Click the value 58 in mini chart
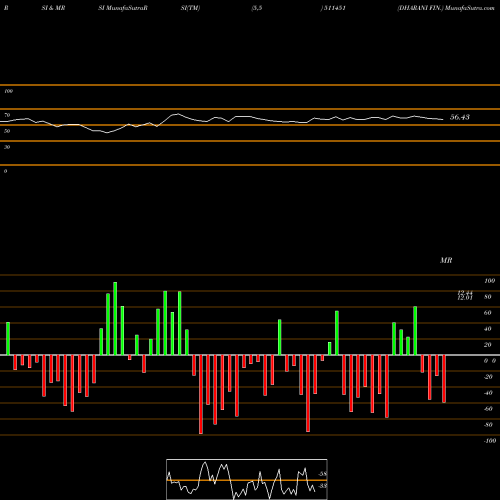This screenshot has width=500, height=500. tap(323, 474)
